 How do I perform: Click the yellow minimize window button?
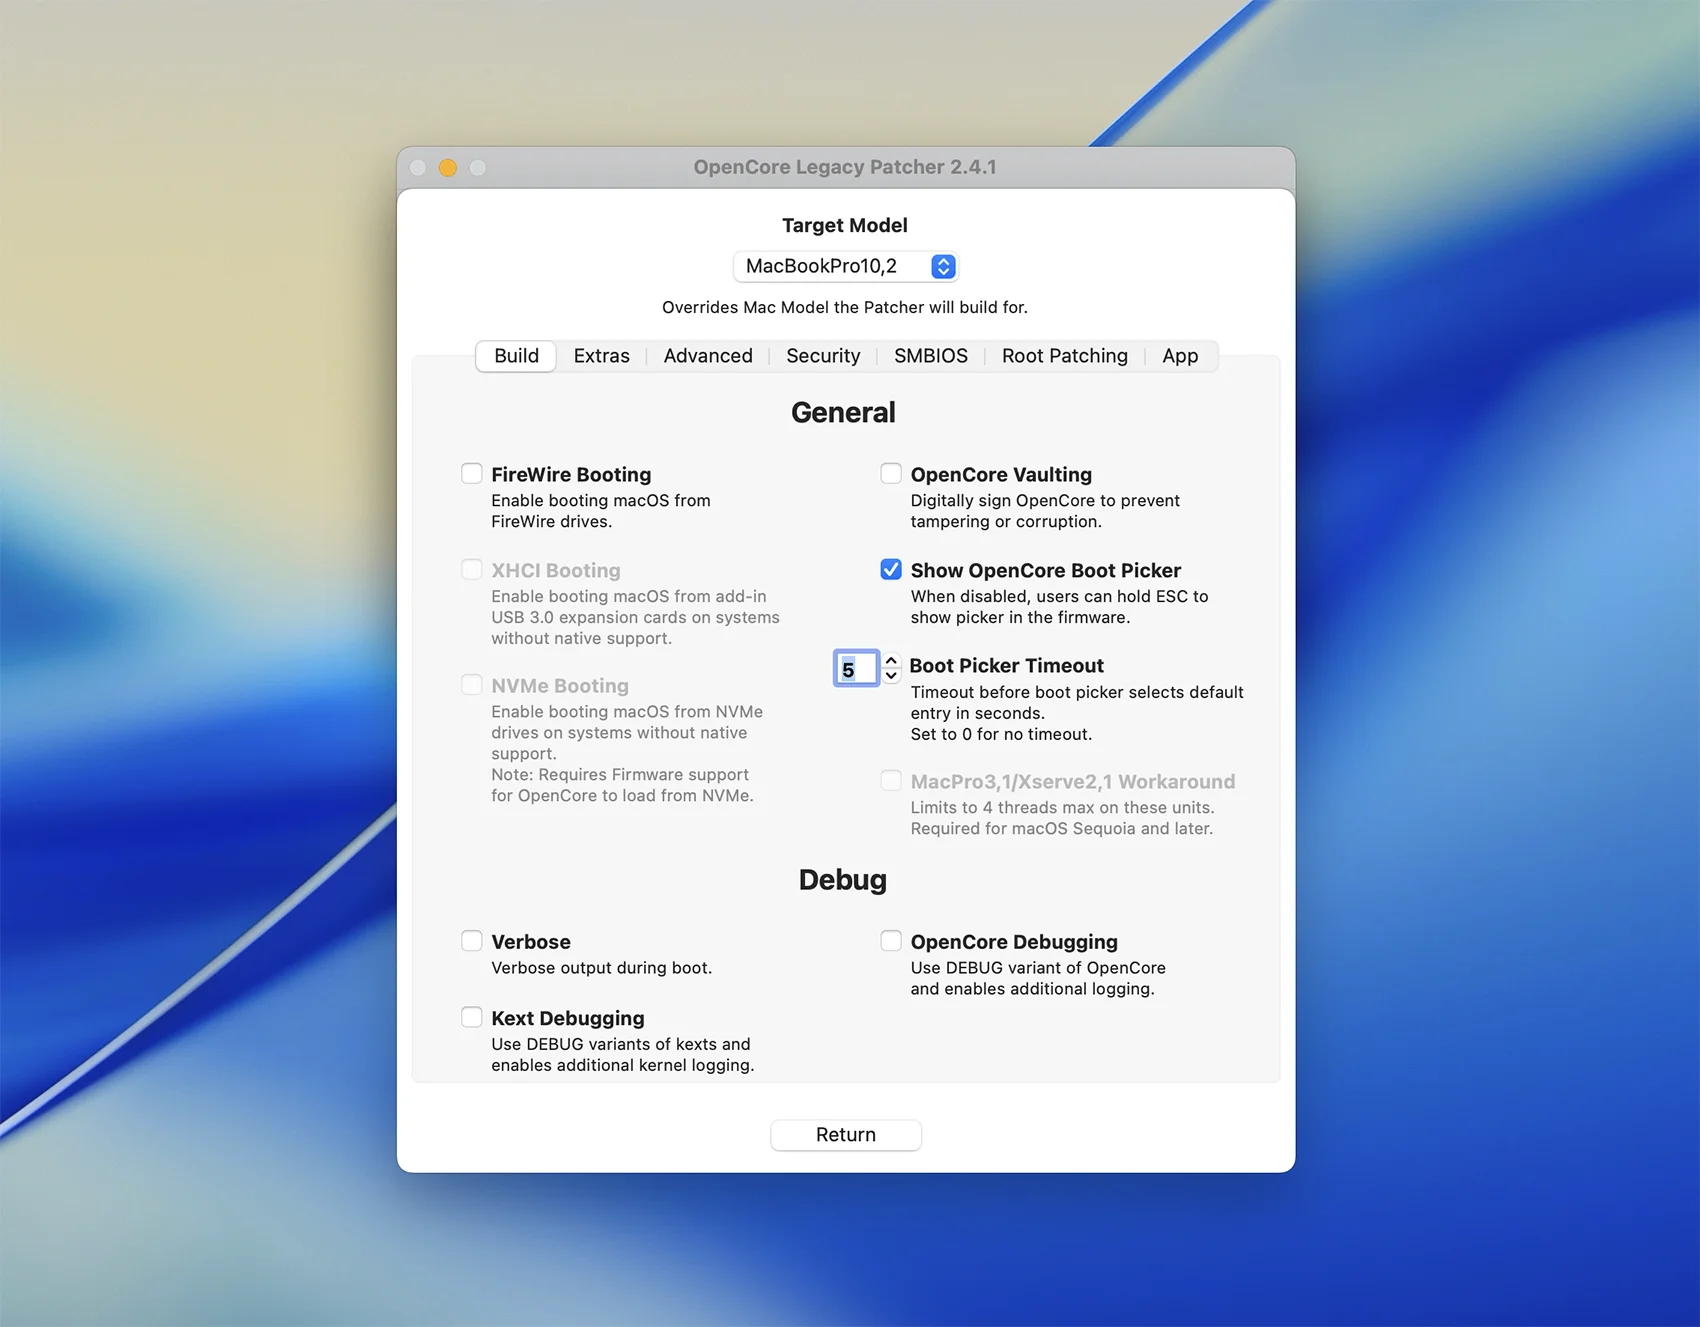(448, 168)
